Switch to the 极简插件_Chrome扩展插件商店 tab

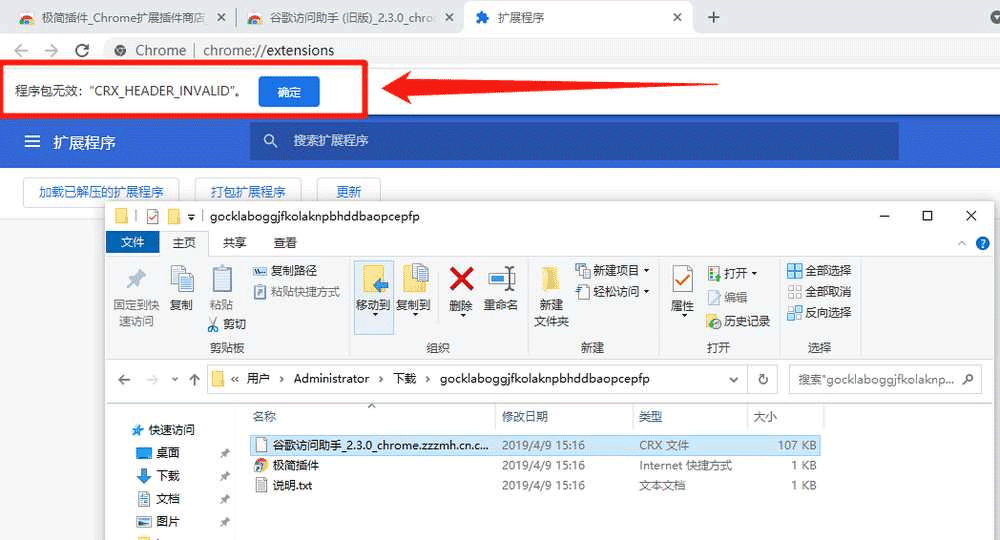click(x=121, y=17)
